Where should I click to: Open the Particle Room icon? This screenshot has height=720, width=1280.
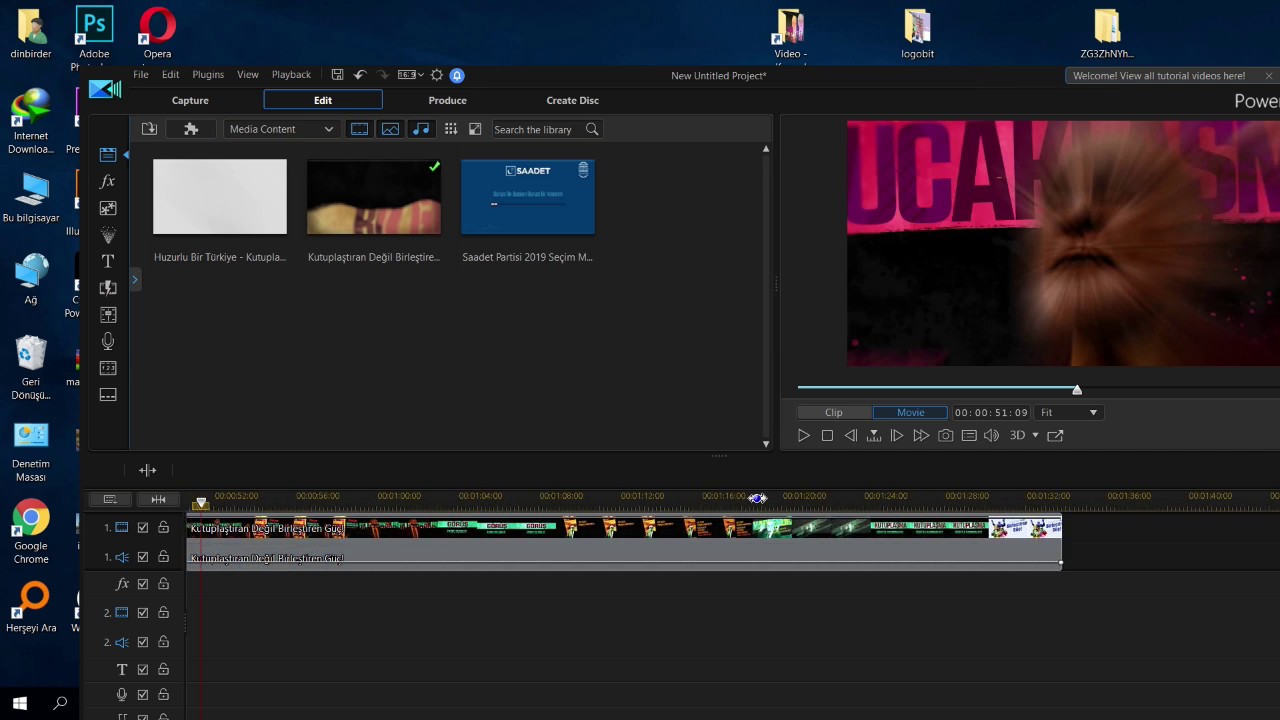108,235
